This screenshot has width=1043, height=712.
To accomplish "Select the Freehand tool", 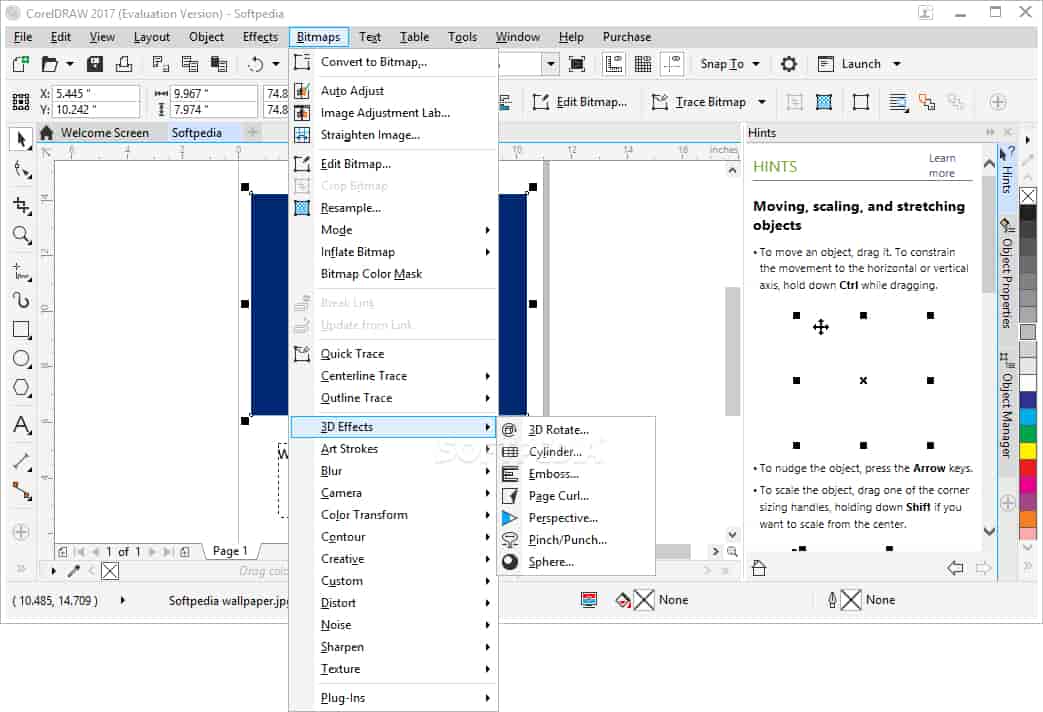I will 21,271.
